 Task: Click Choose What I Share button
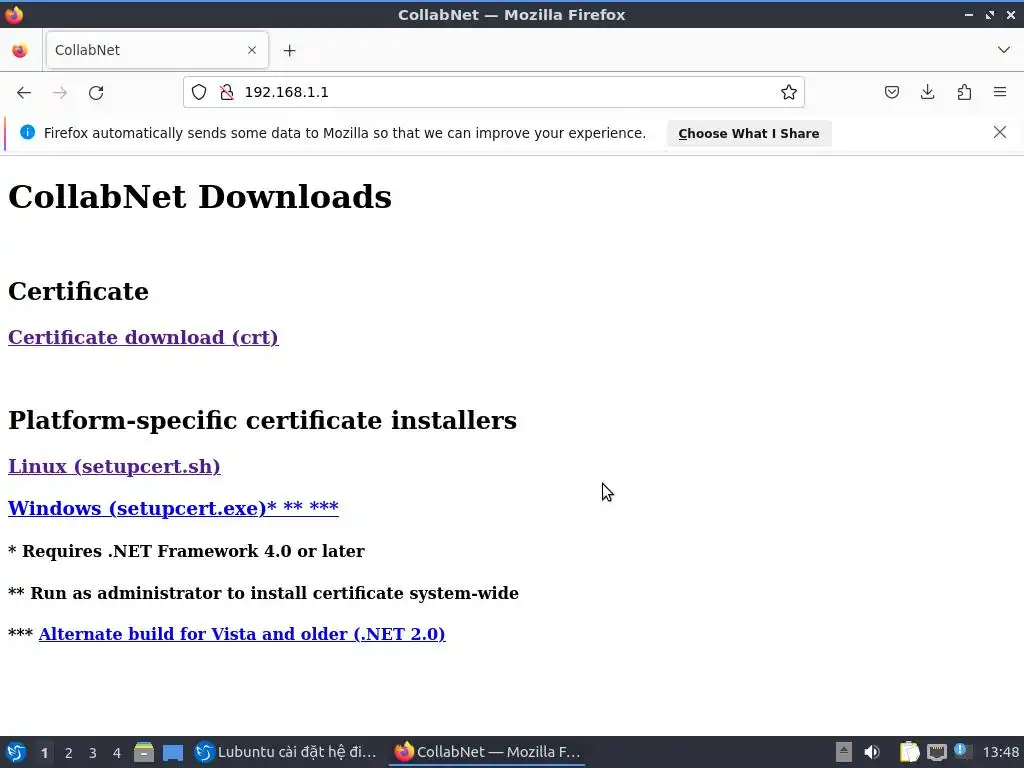748,133
